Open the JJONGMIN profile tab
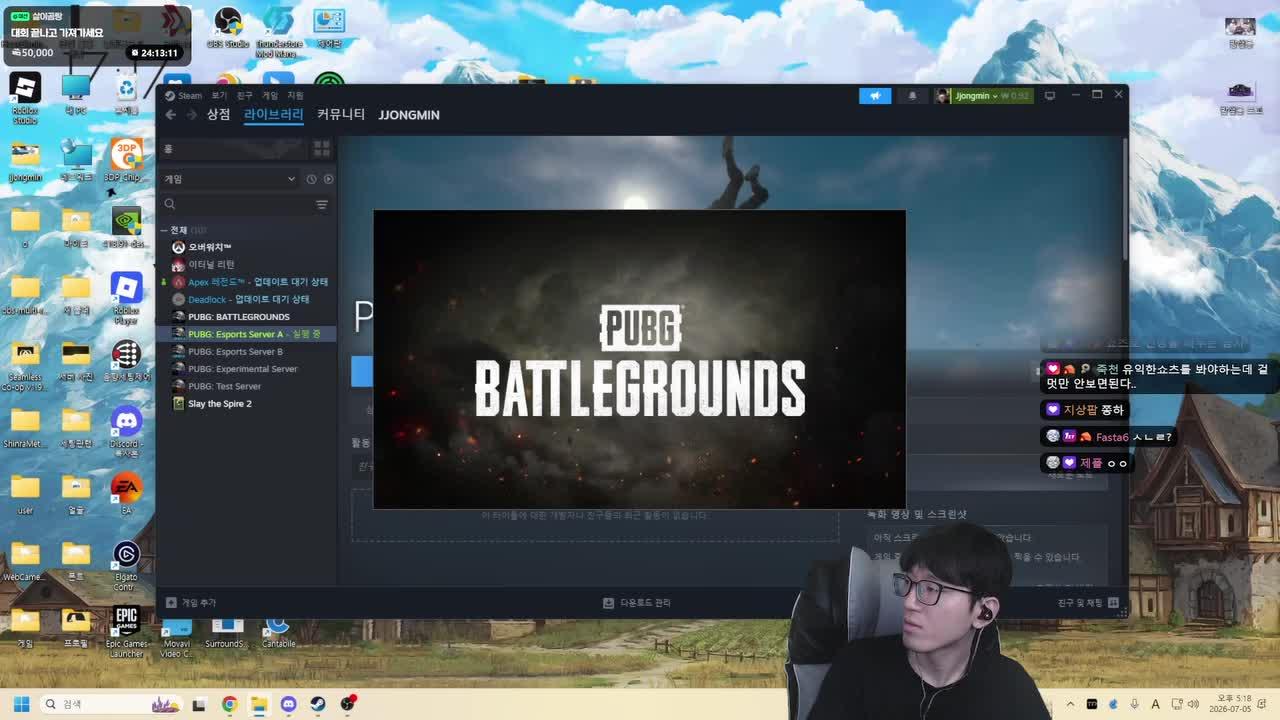 point(409,115)
